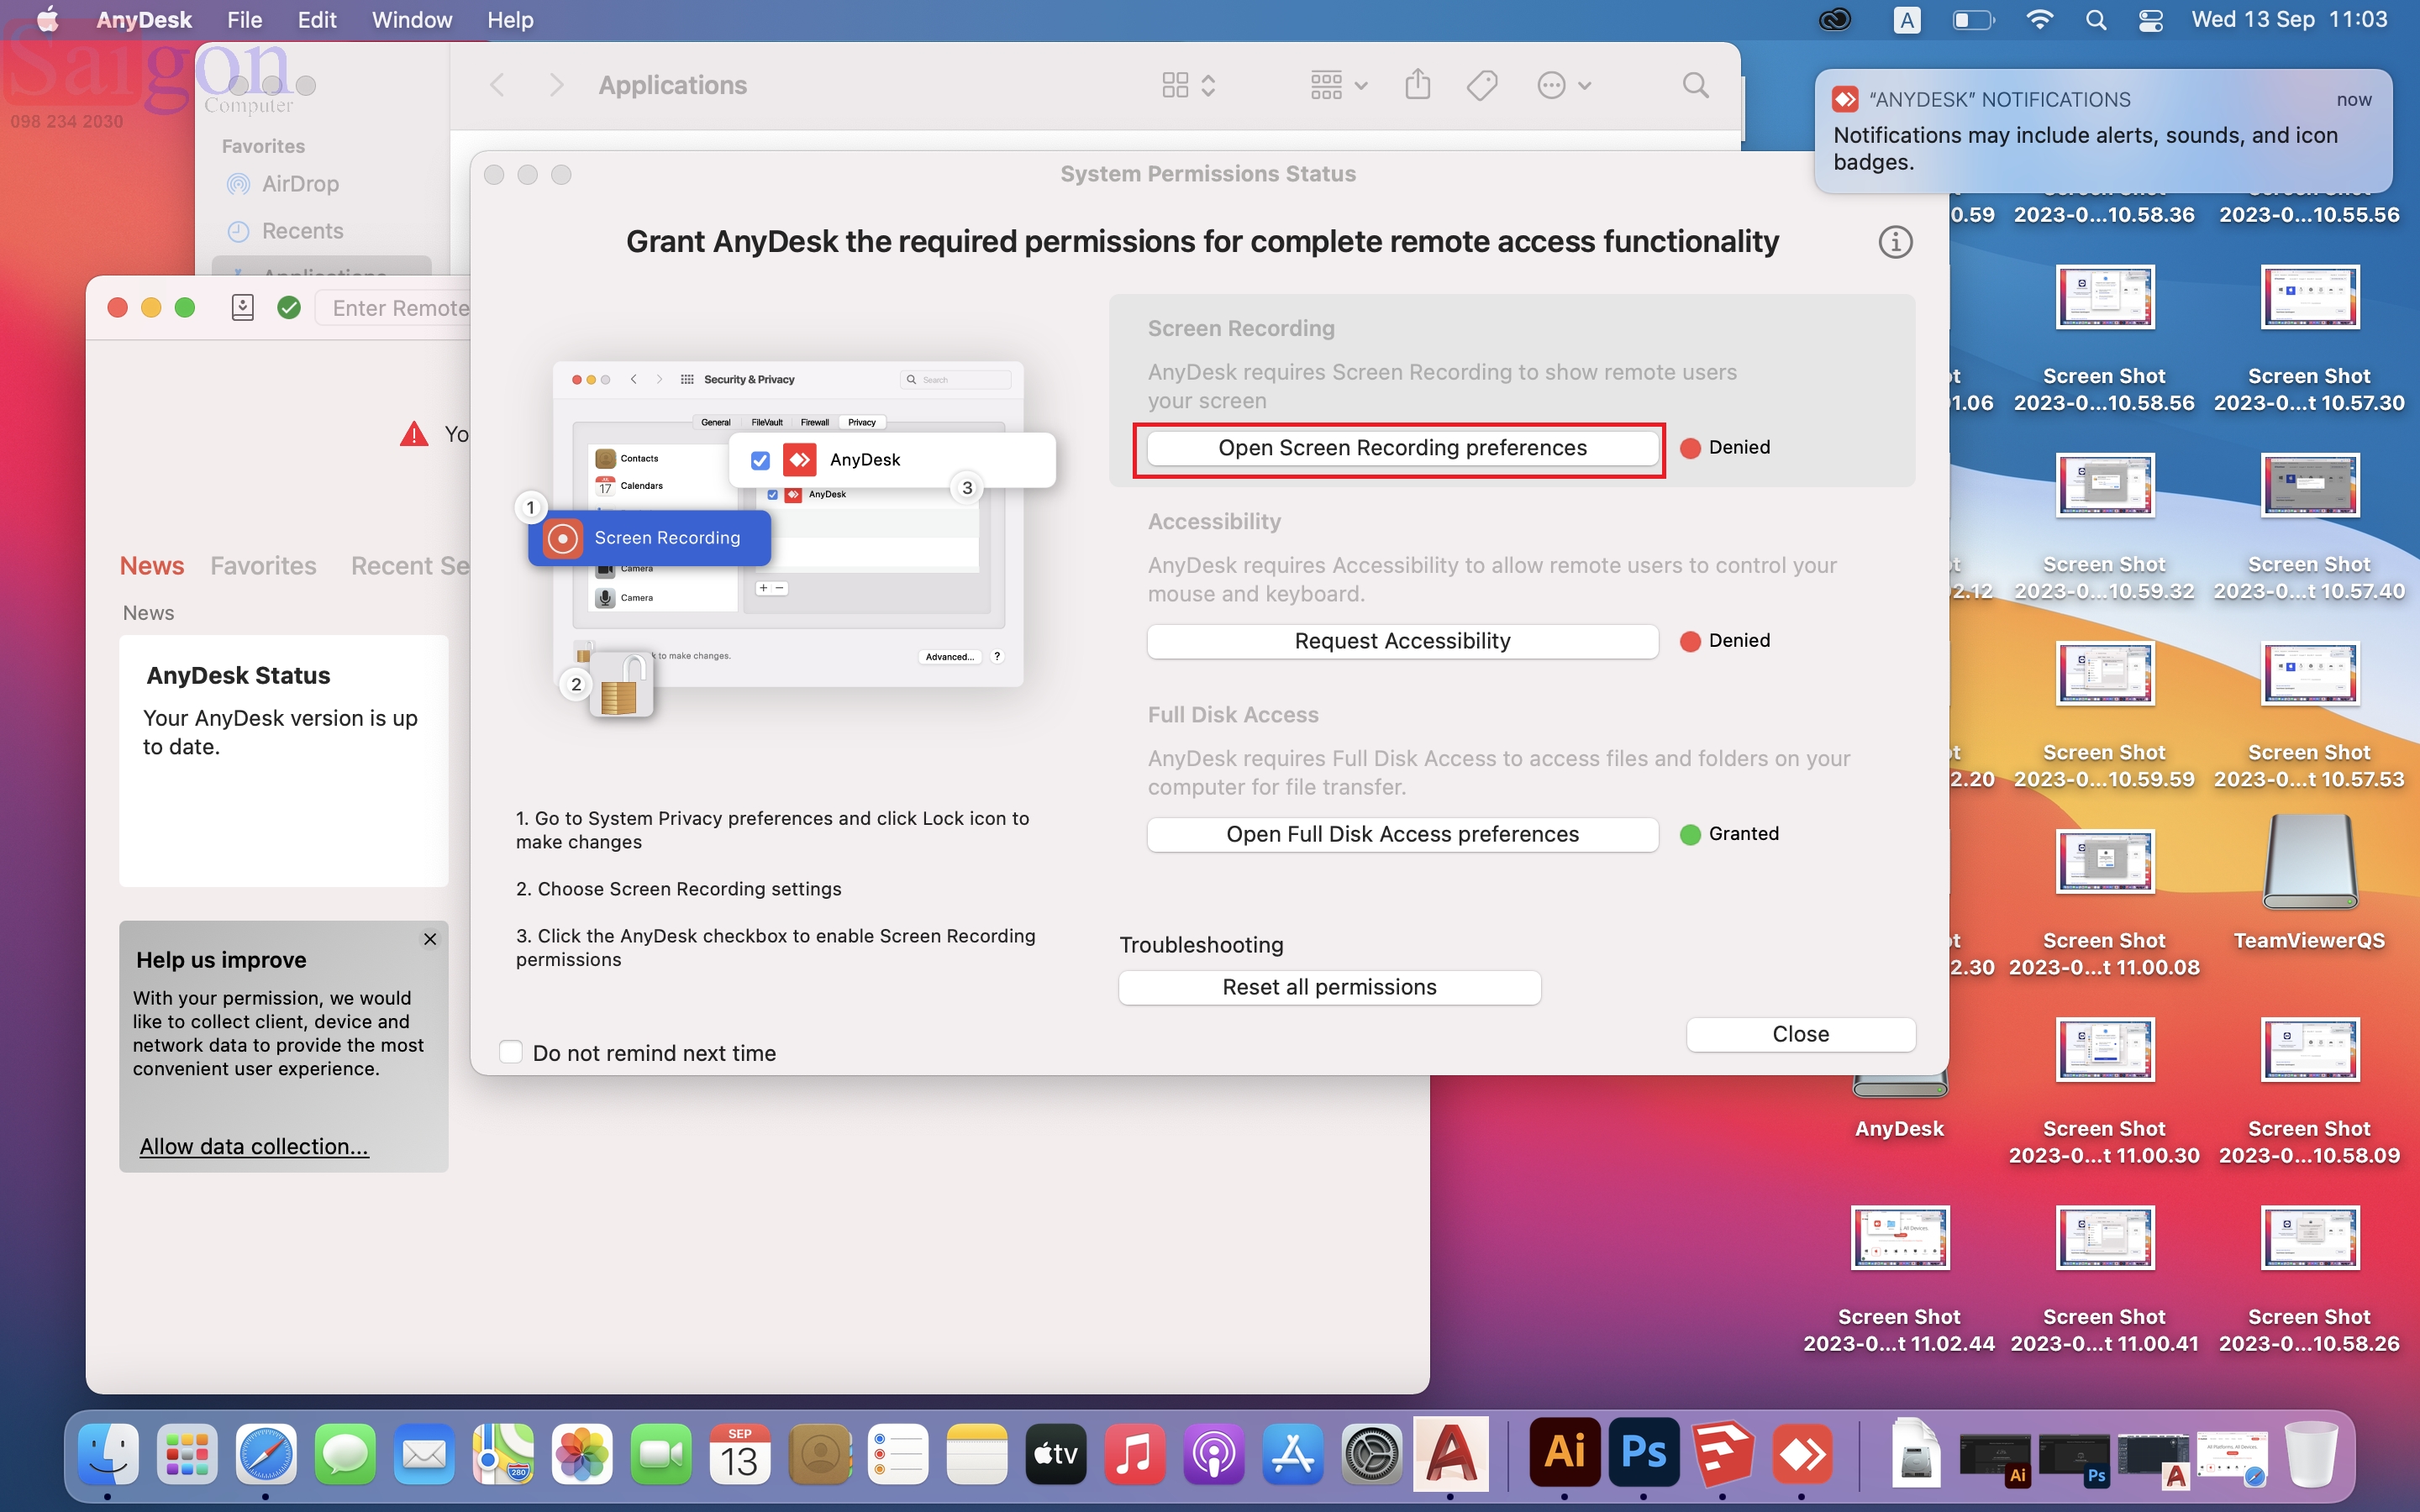
Task: Launch FaceTime from the dock
Action: (661, 1454)
